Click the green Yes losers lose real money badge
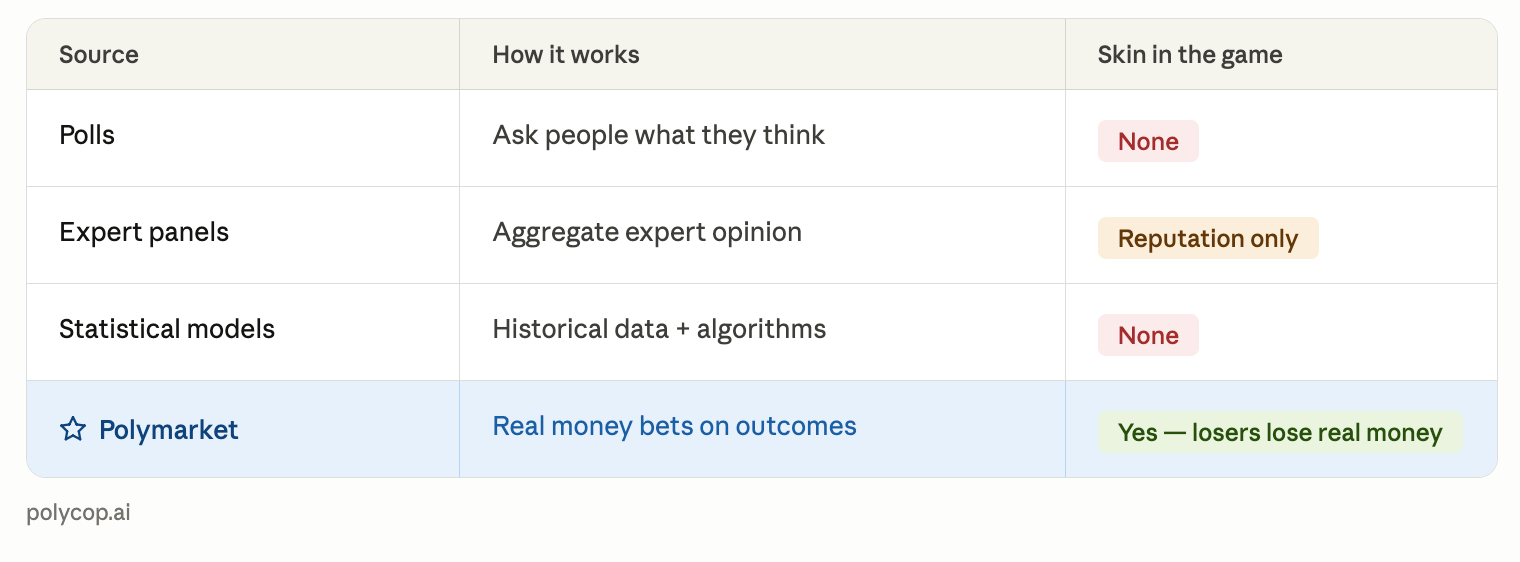The width and height of the screenshot is (1520, 562). click(1280, 432)
